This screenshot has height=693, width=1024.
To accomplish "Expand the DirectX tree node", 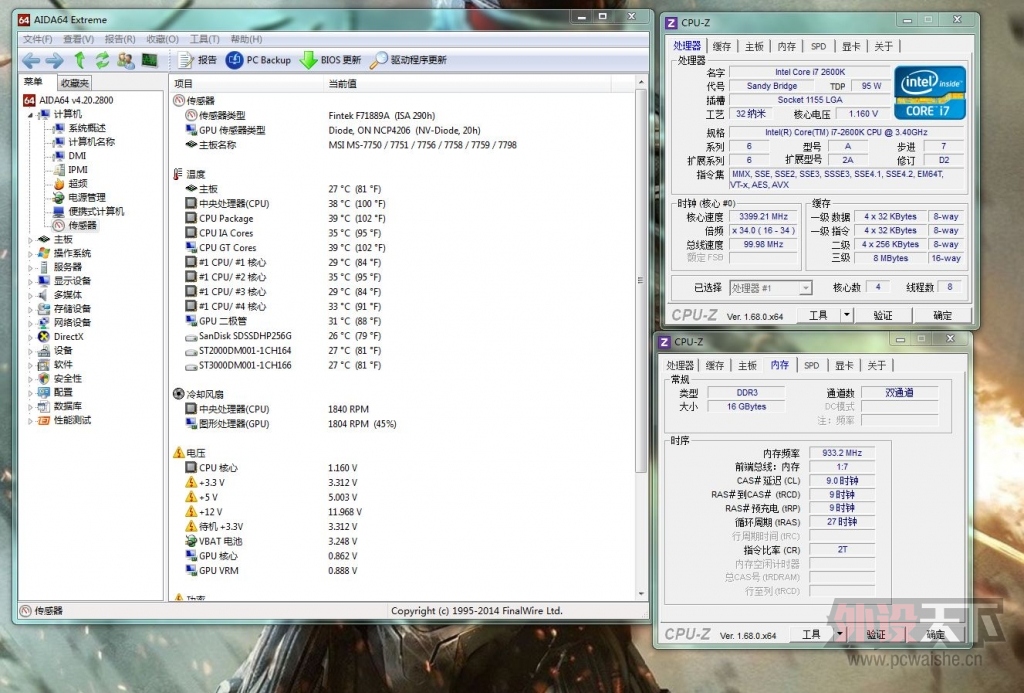I will 30,337.
